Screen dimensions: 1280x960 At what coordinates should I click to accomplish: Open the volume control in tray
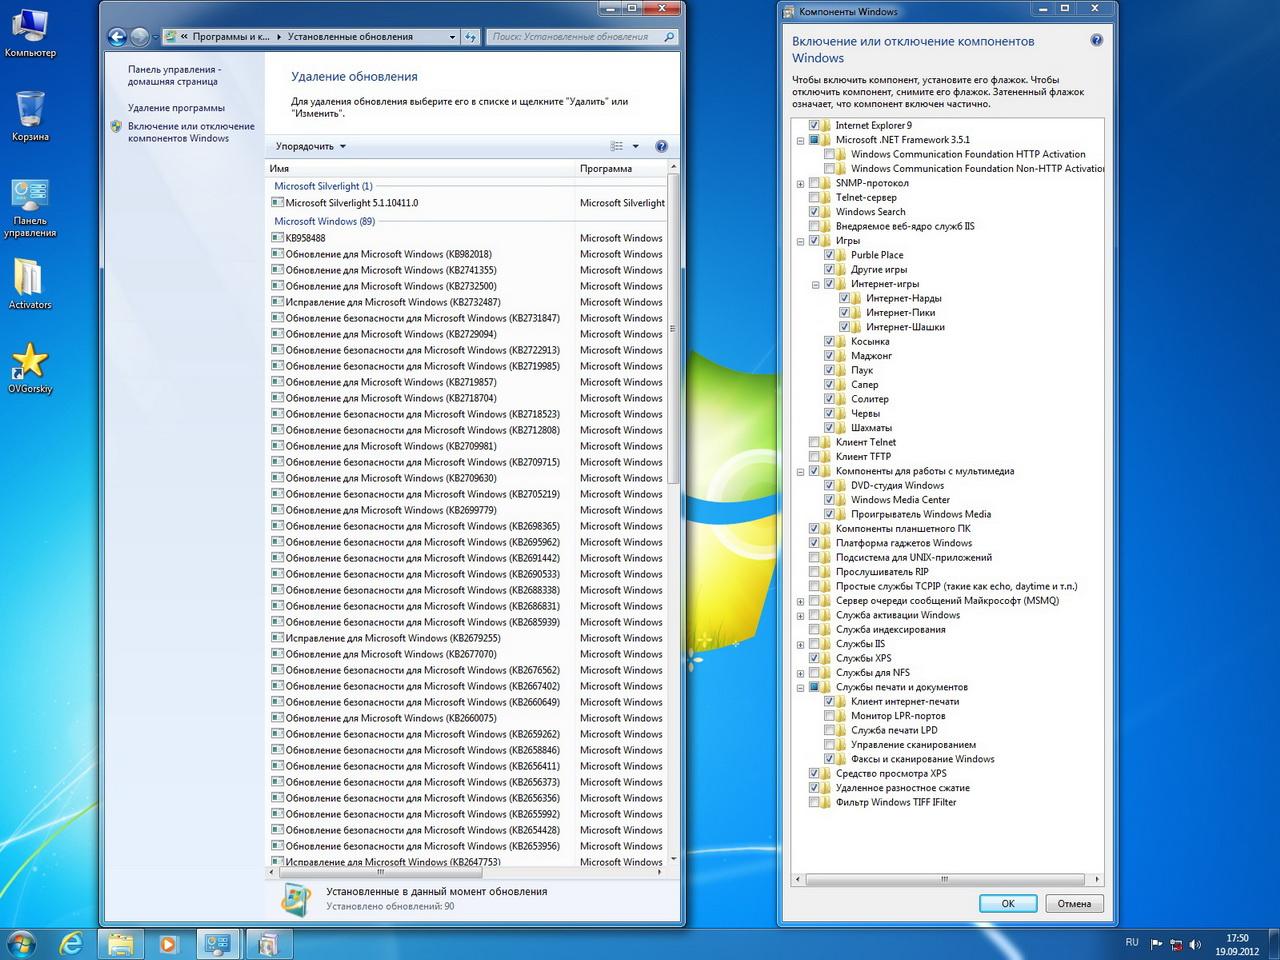click(1195, 943)
